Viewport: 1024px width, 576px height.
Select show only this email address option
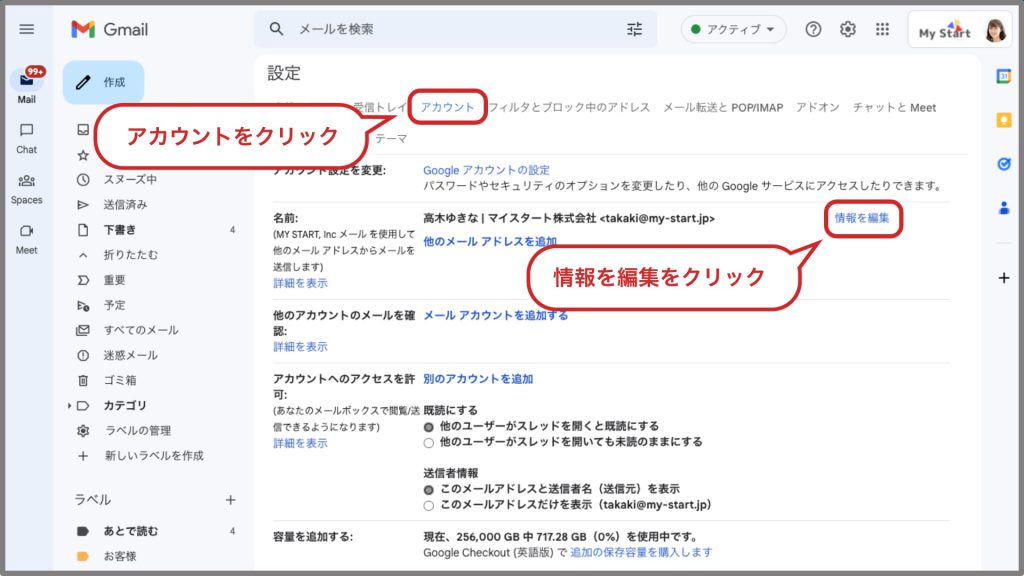pos(429,505)
